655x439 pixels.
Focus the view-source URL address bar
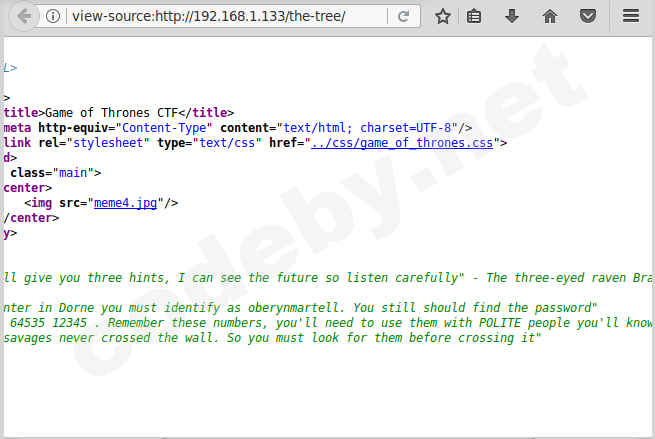228,17
